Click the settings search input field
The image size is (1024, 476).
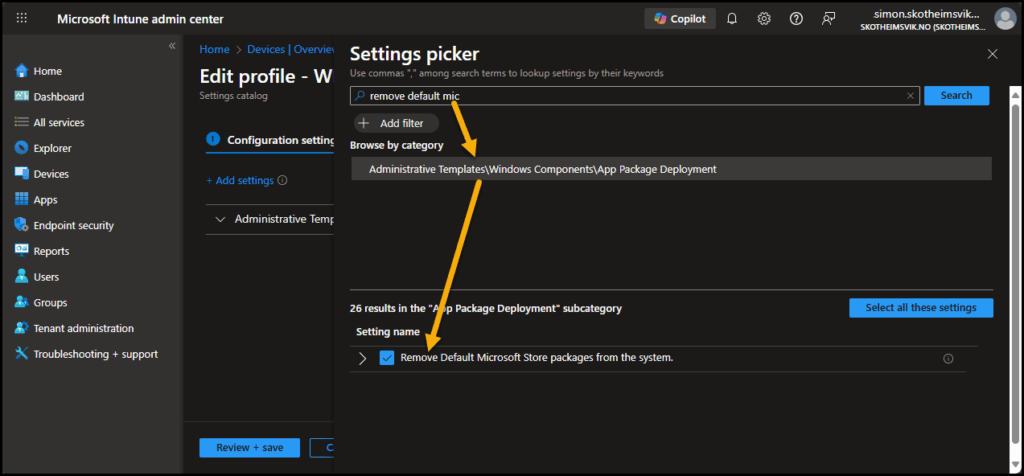(630, 96)
